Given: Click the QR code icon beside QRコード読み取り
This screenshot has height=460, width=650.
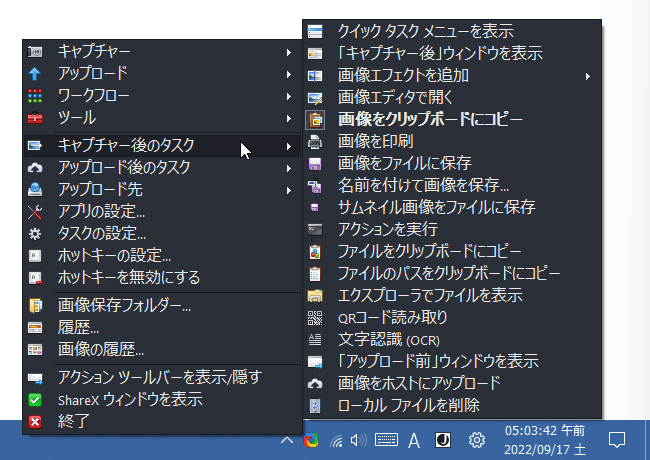Looking at the screenshot, I should pos(315,318).
